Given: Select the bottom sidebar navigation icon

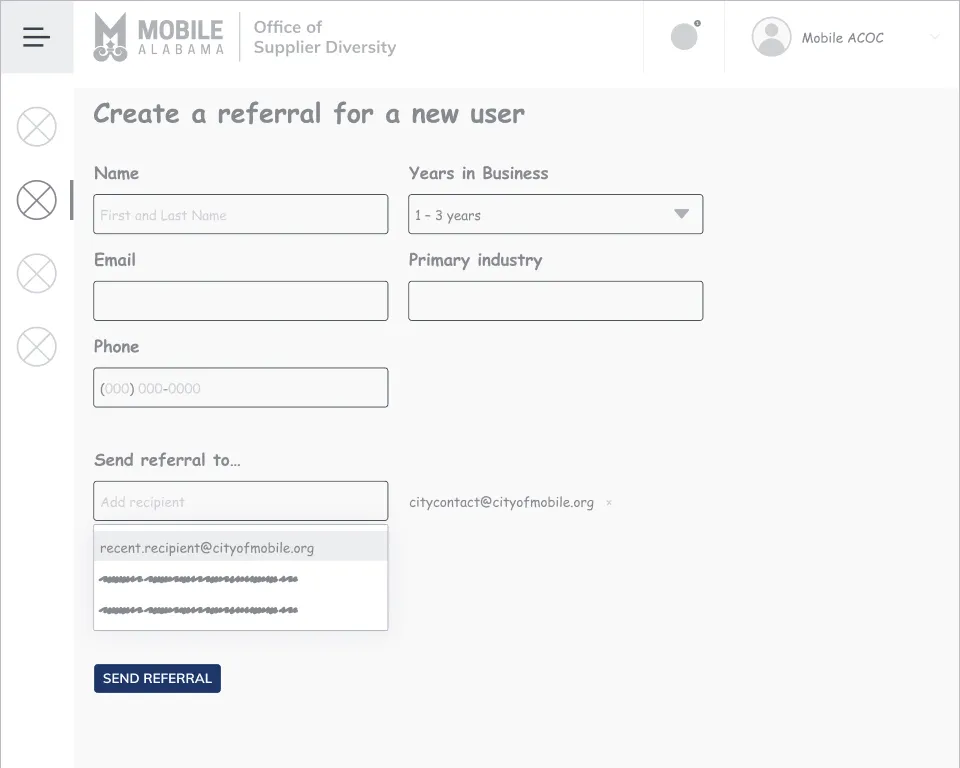Looking at the screenshot, I should [x=36, y=347].
